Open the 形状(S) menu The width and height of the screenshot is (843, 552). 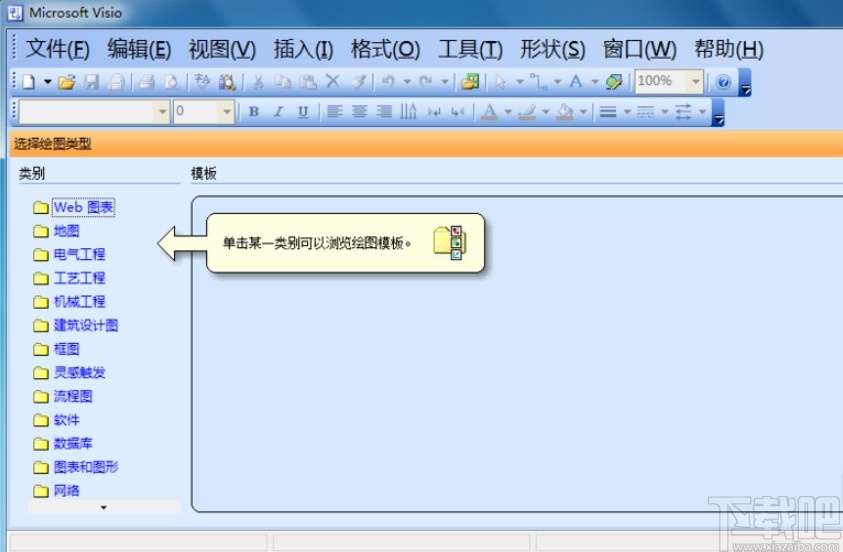[553, 49]
